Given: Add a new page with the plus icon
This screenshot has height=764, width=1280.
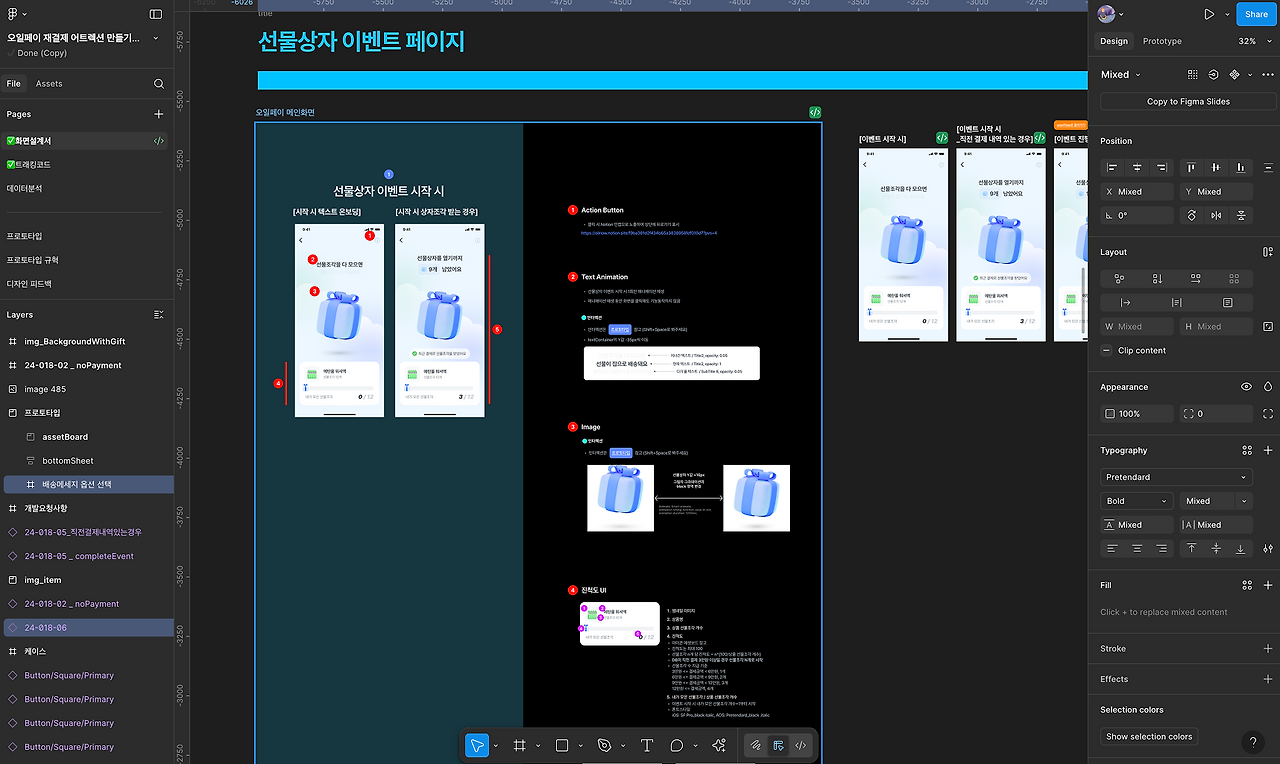Looking at the screenshot, I should point(158,114).
